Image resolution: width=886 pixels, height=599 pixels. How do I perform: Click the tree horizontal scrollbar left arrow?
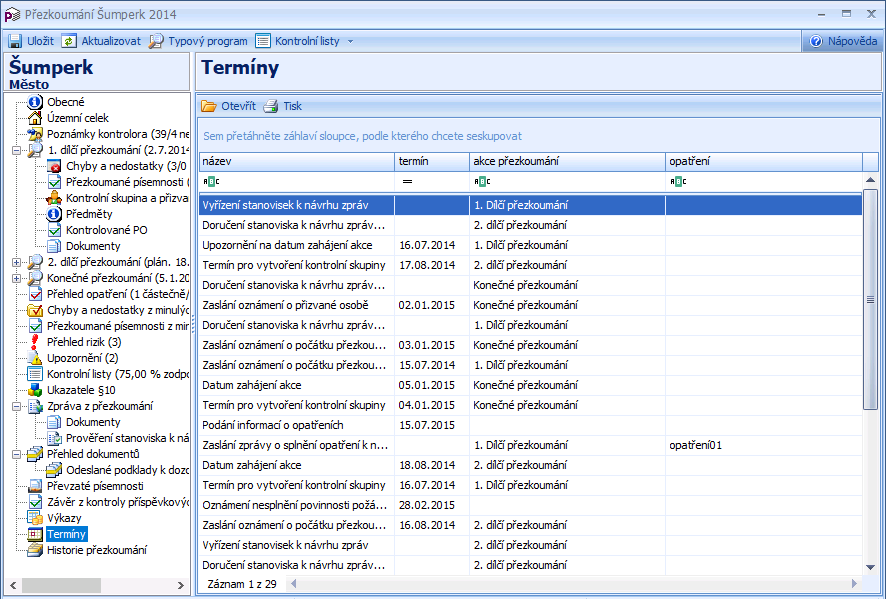[14, 585]
